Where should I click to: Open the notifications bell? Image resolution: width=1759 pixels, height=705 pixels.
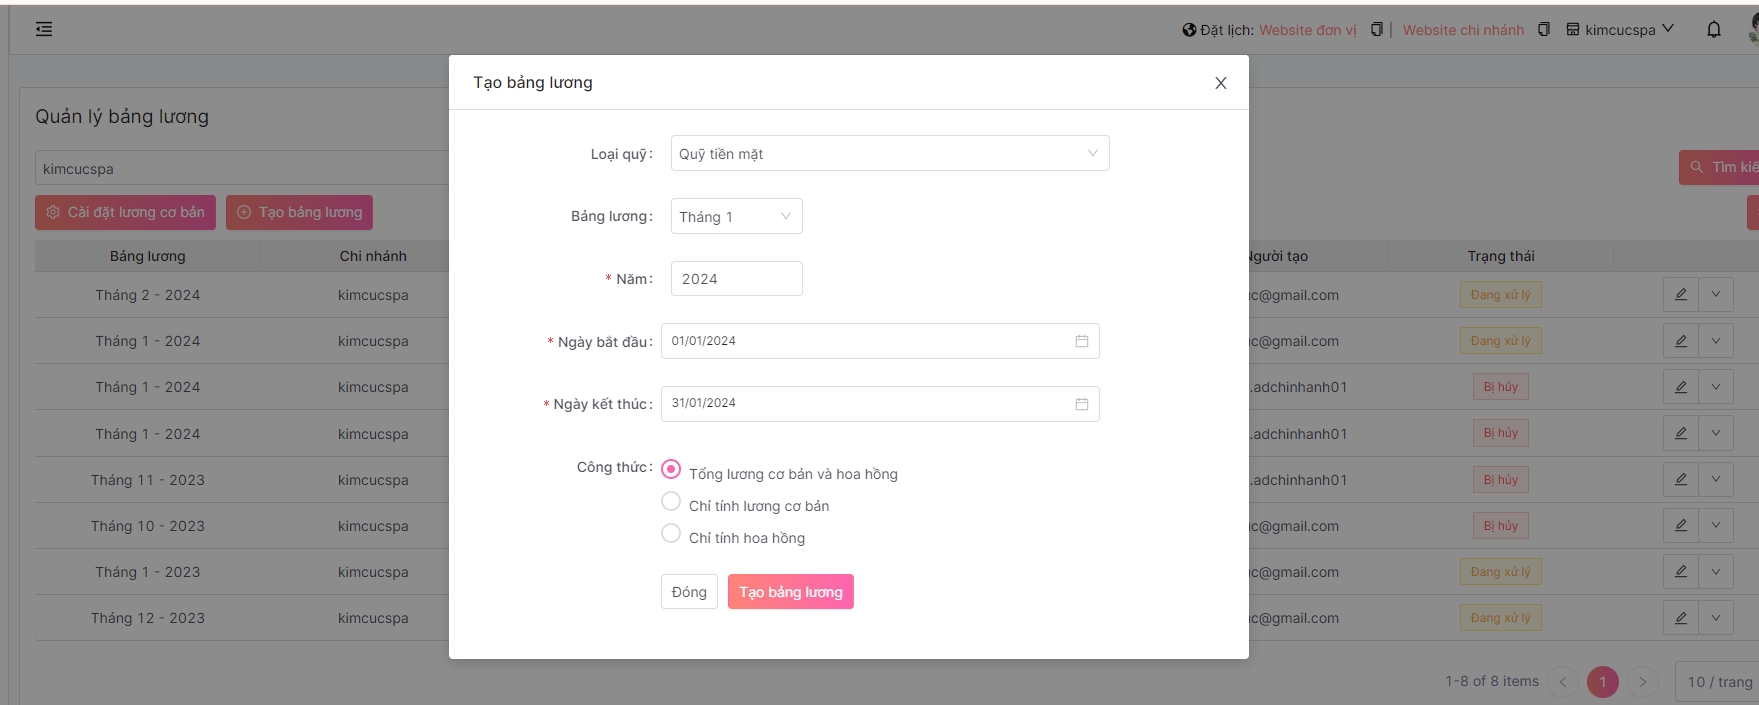(x=1713, y=30)
